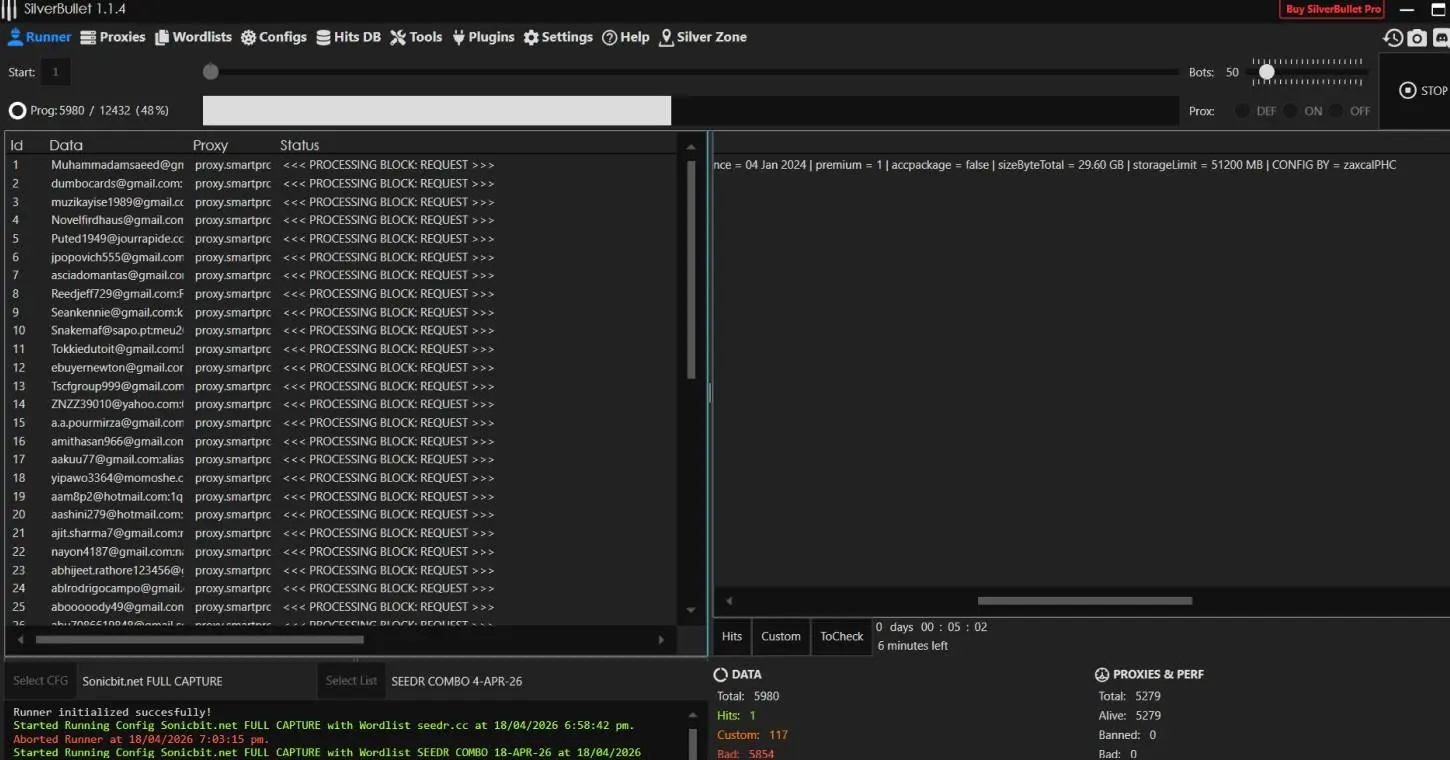Select bot row with Id 5

341,238
